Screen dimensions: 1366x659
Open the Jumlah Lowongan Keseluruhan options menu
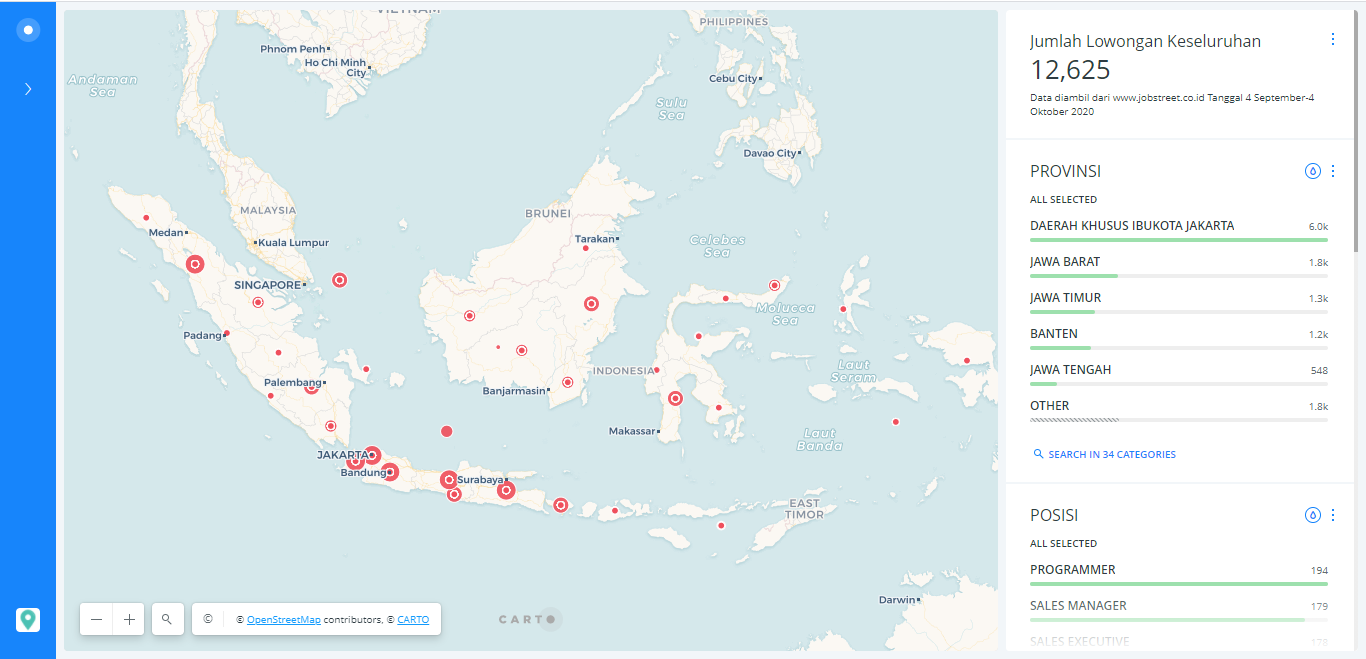1333,39
